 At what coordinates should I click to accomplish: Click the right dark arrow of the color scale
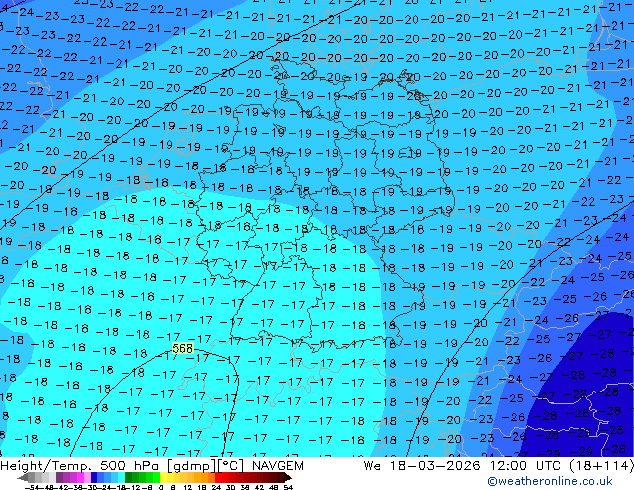click(288, 478)
